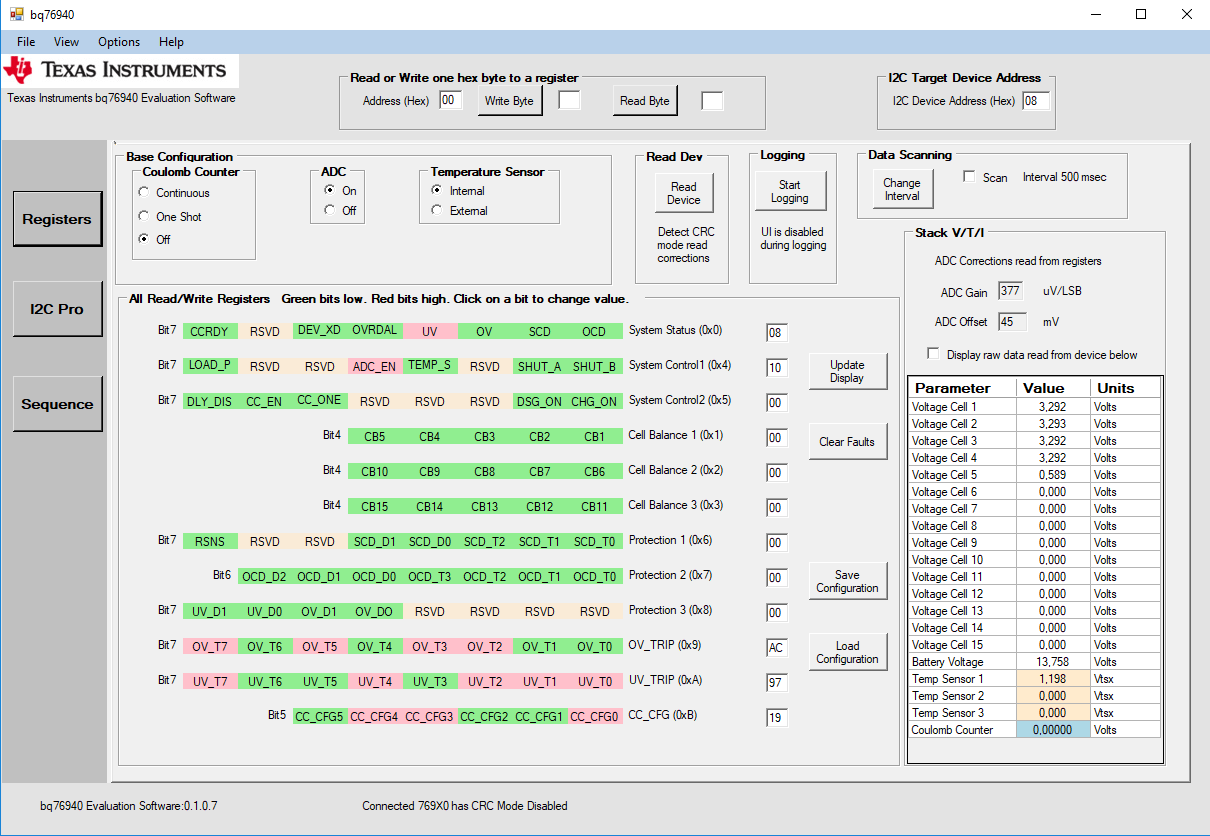Click the System Status hex value field
This screenshot has height=836, width=1210.
[776, 333]
